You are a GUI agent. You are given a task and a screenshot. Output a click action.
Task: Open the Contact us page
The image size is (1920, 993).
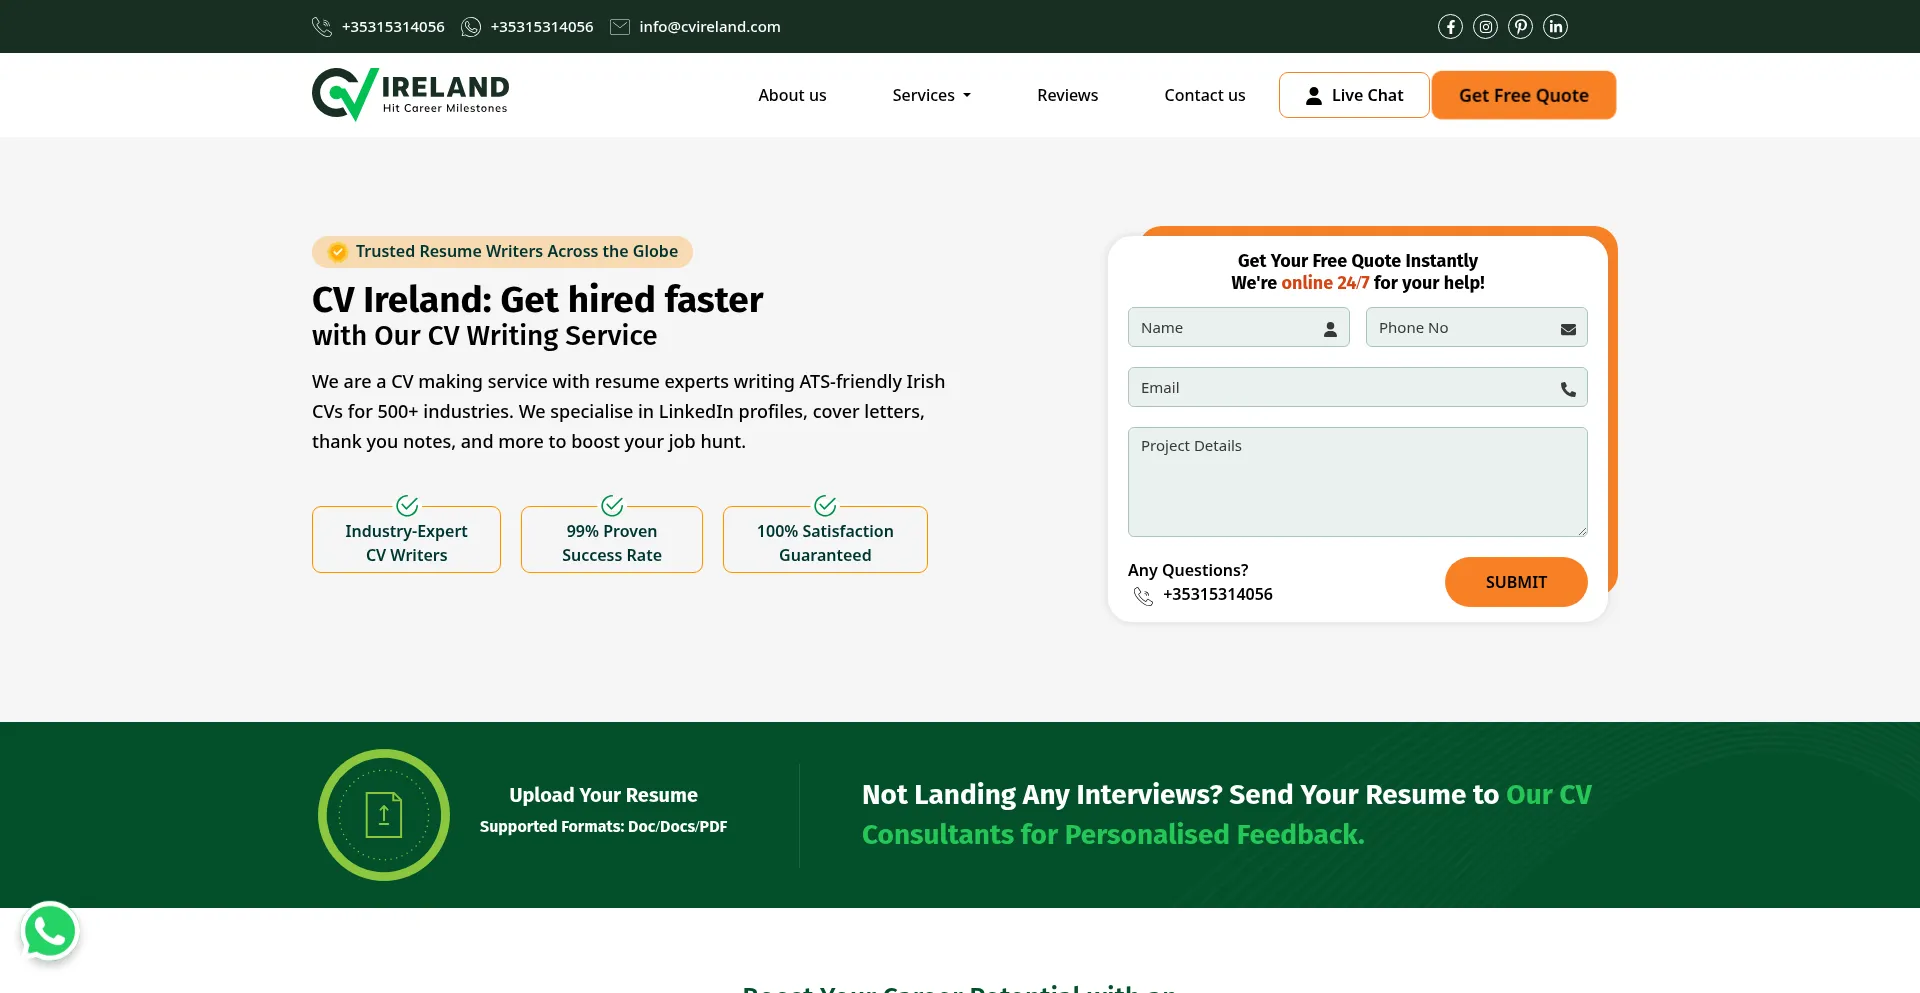(x=1204, y=95)
